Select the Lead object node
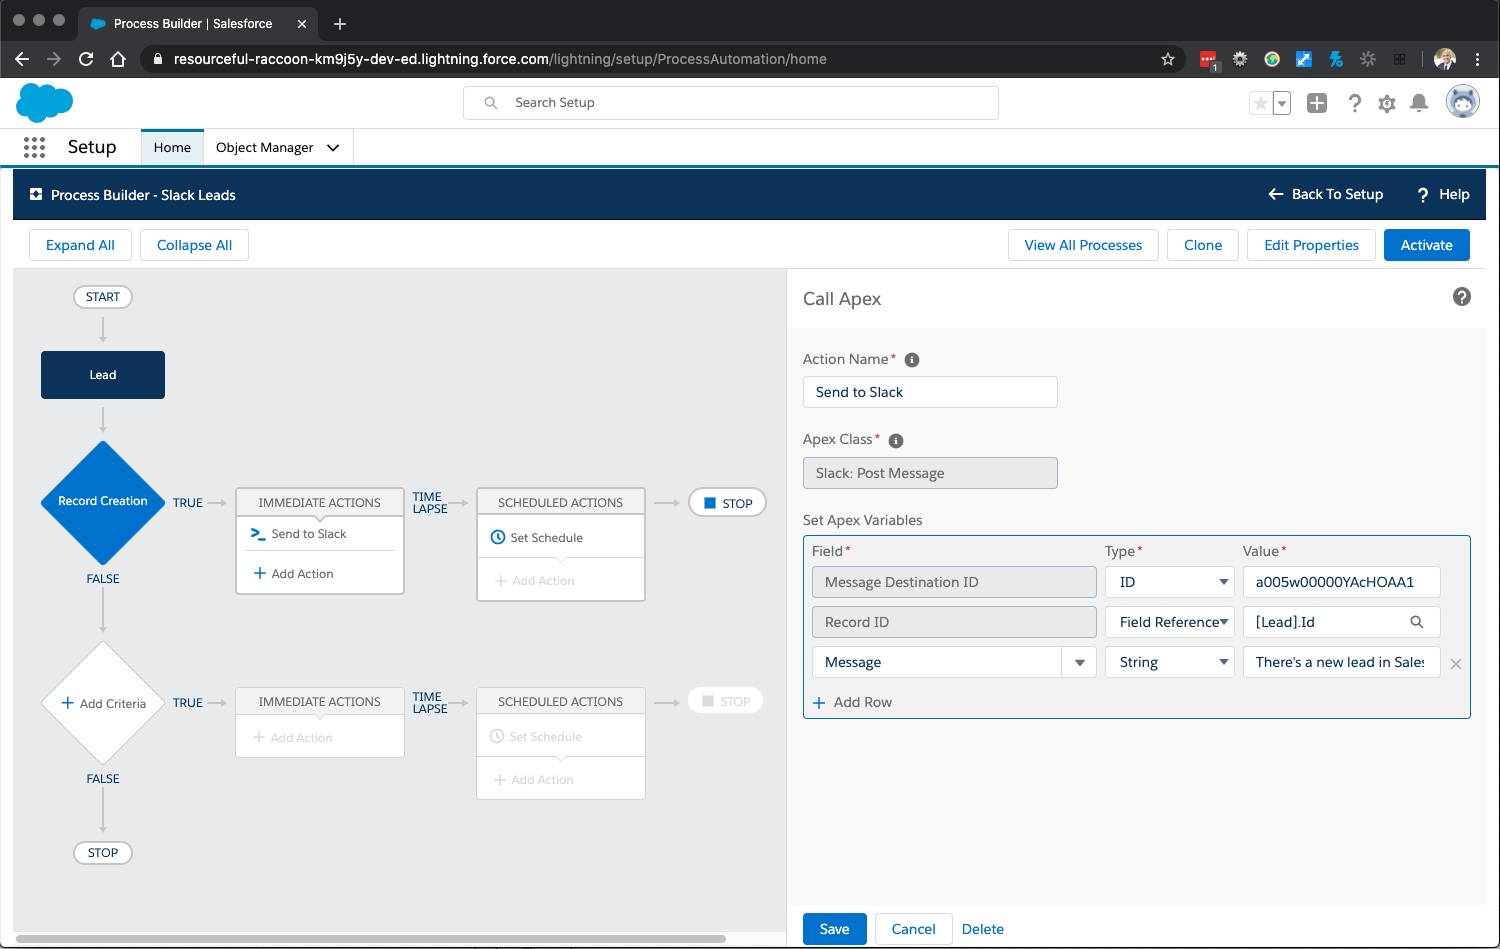The height and width of the screenshot is (949, 1500). (103, 375)
